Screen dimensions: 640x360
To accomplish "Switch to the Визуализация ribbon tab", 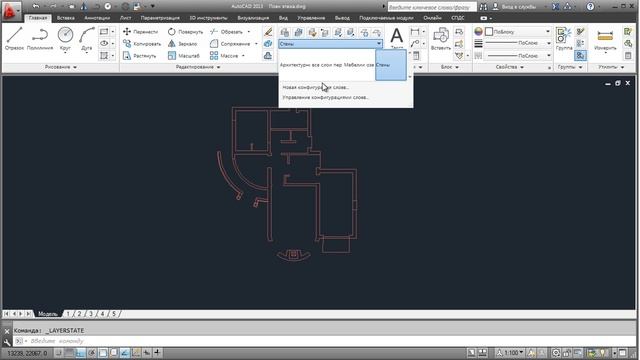I will pos(253,18).
